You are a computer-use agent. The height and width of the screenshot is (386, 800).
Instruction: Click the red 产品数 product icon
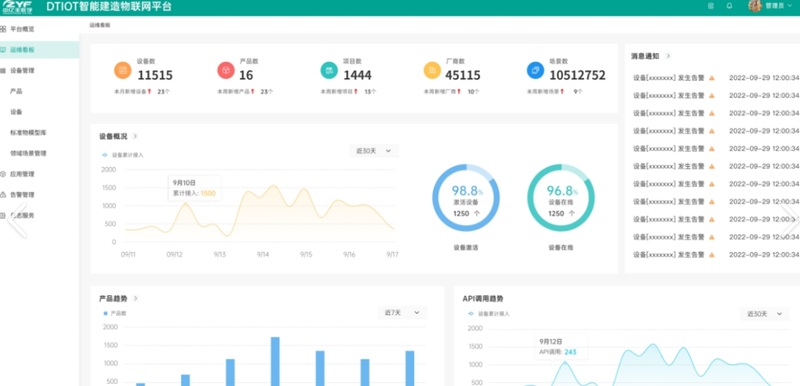coord(226,70)
